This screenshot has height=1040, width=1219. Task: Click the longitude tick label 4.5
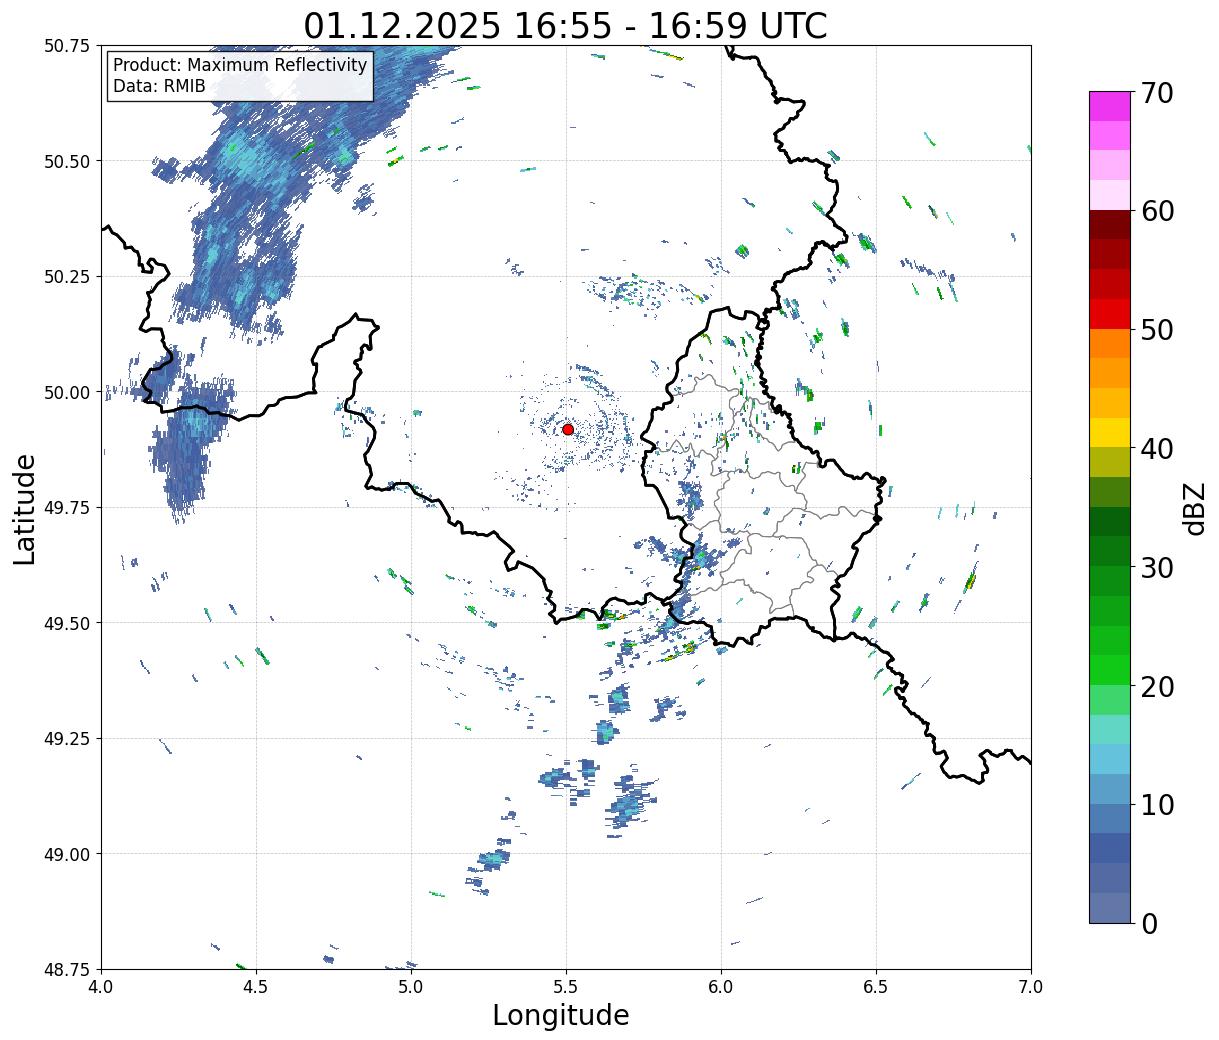(256, 987)
